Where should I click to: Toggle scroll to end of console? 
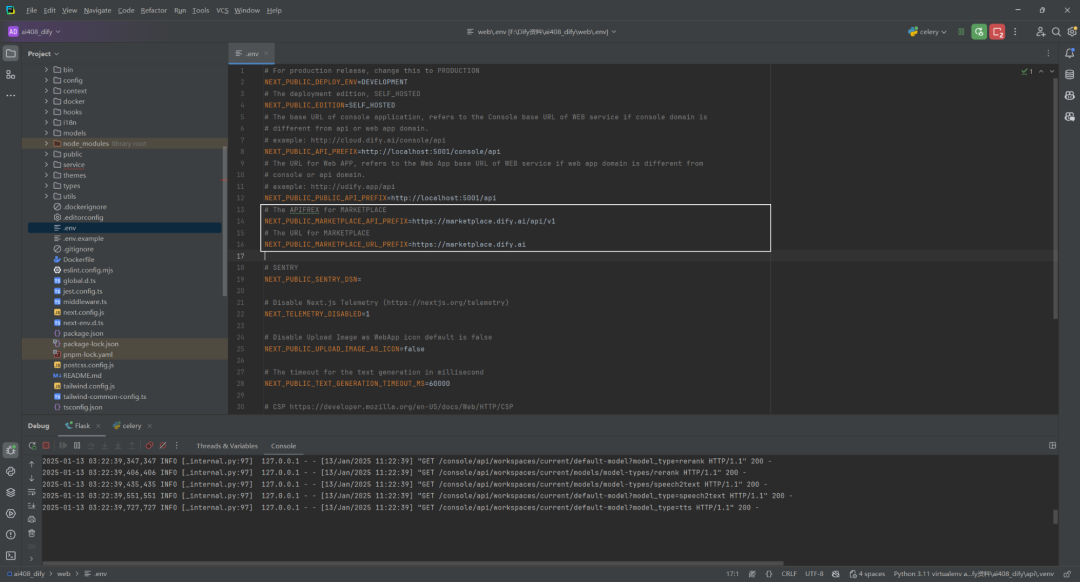(x=32, y=506)
